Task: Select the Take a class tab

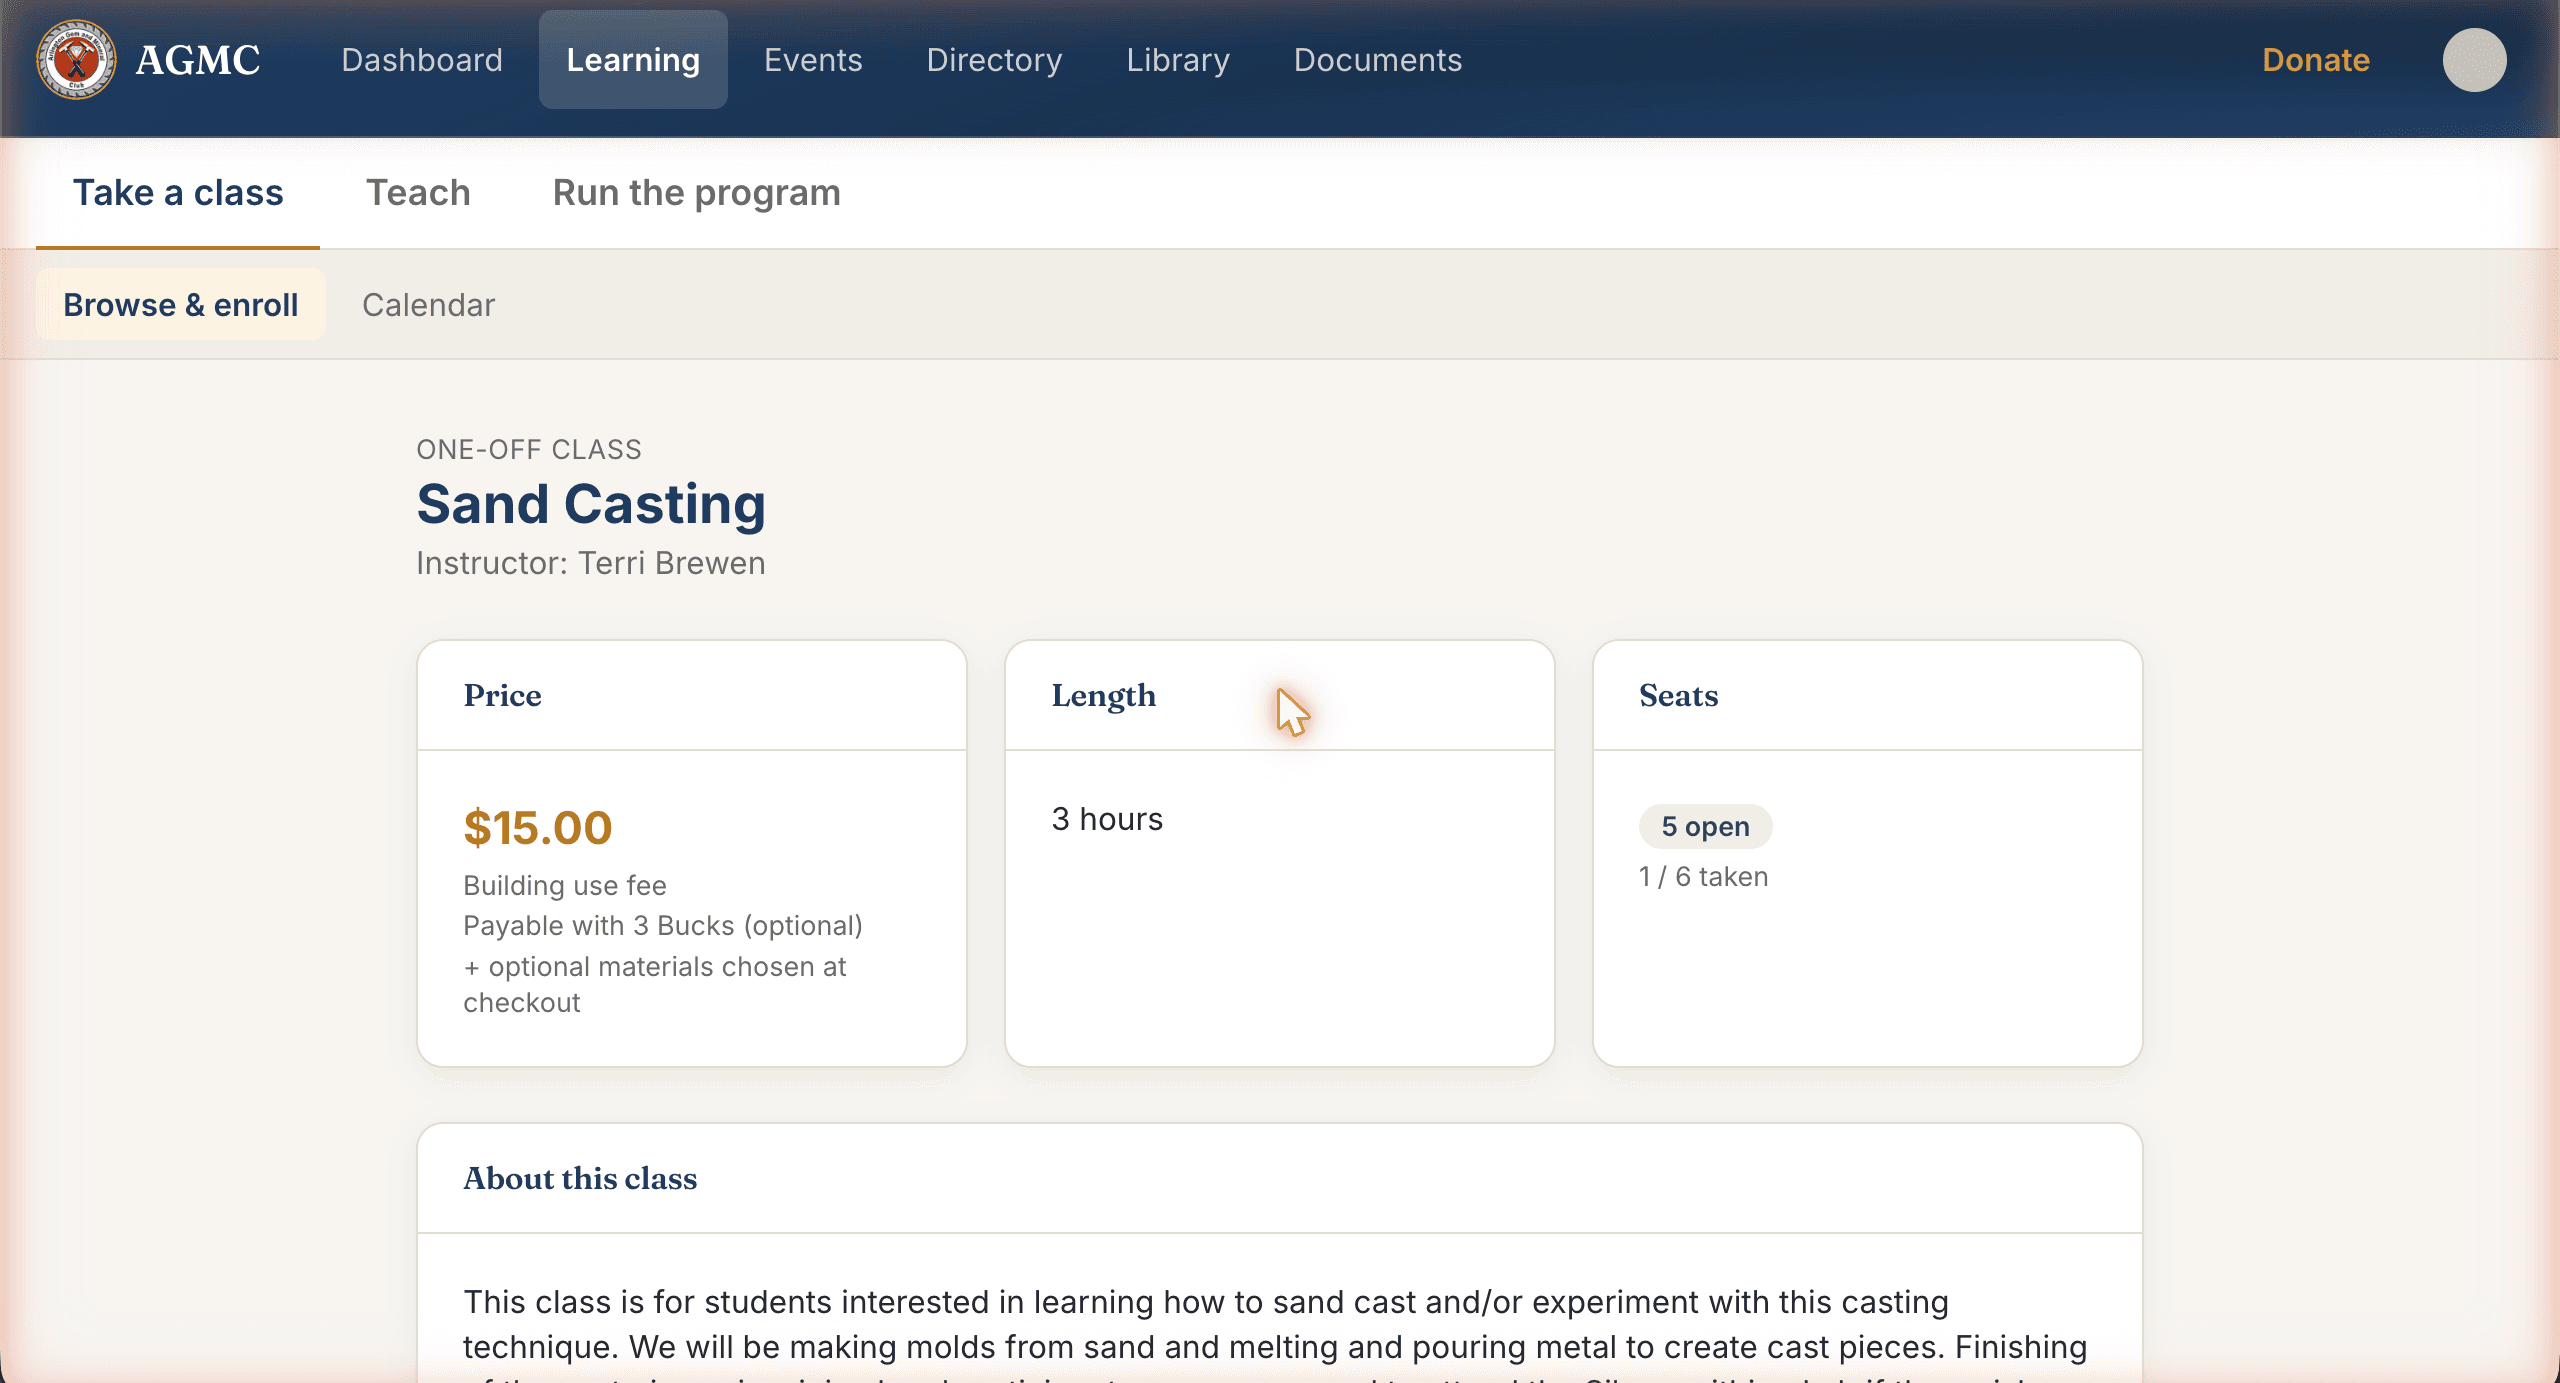Action: [178, 193]
